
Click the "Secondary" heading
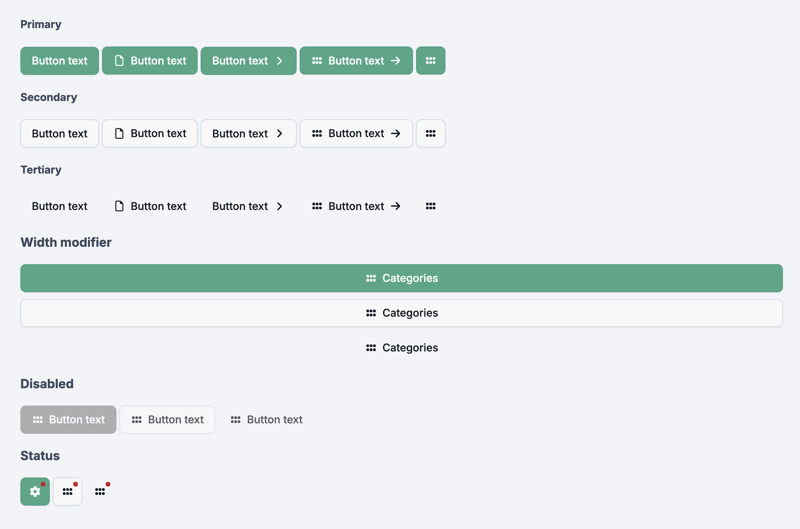click(48, 97)
